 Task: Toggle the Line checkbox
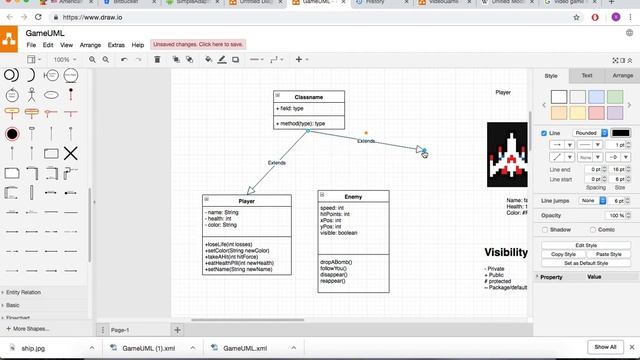[x=544, y=133]
